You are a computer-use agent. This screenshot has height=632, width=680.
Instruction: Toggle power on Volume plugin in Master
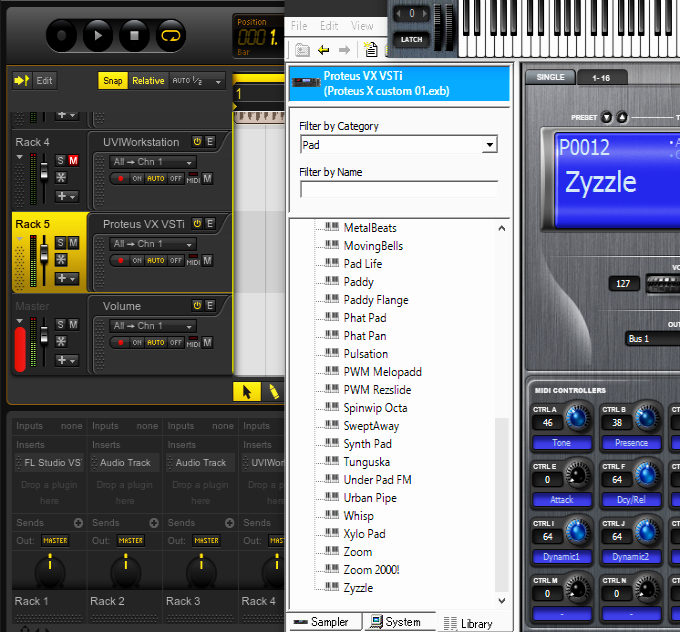(x=197, y=305)
